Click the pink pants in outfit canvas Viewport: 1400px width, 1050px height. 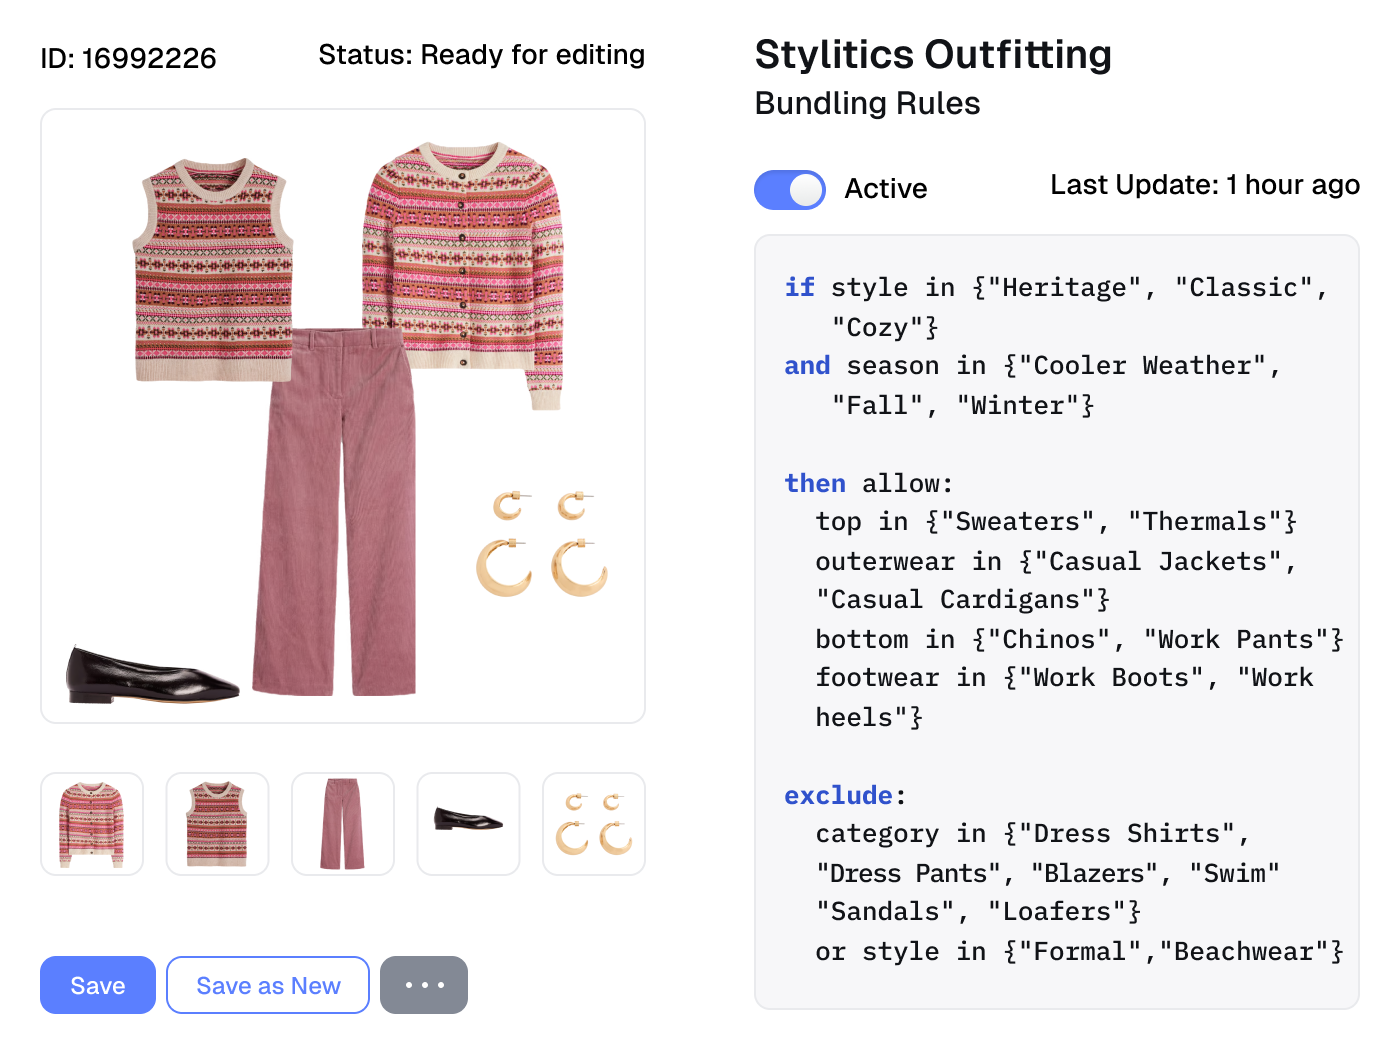(x=334, y=512)
